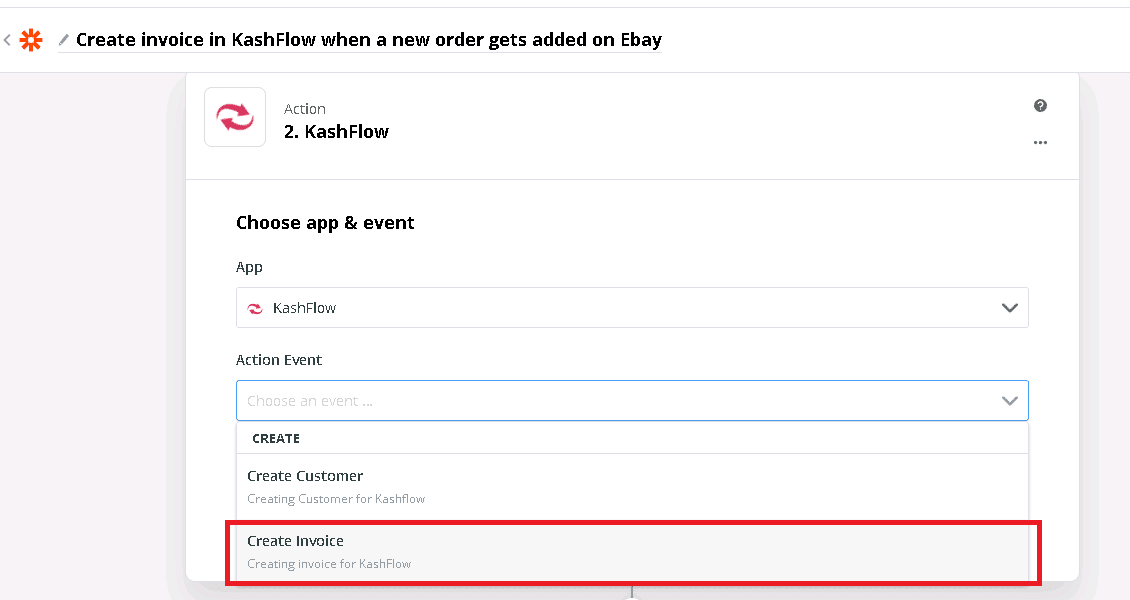Click the large KashFlow logo in step header
Image resolution: width=1130 pixels, height=600 pixels.
coord(235,117)
